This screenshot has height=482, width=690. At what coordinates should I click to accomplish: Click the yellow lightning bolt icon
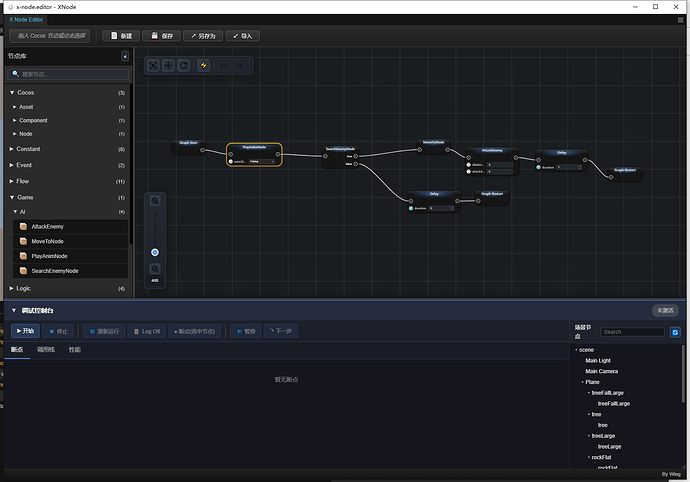[x=203, y=66]
